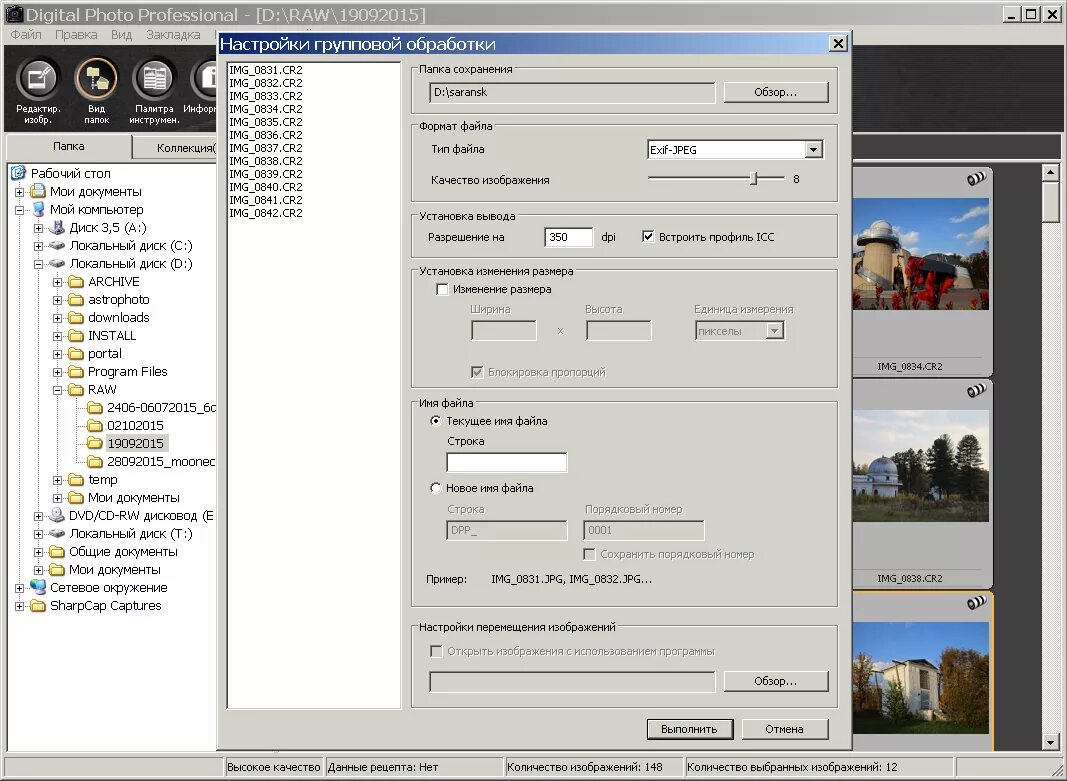Click the downloads folder icon

click(76, 318)
